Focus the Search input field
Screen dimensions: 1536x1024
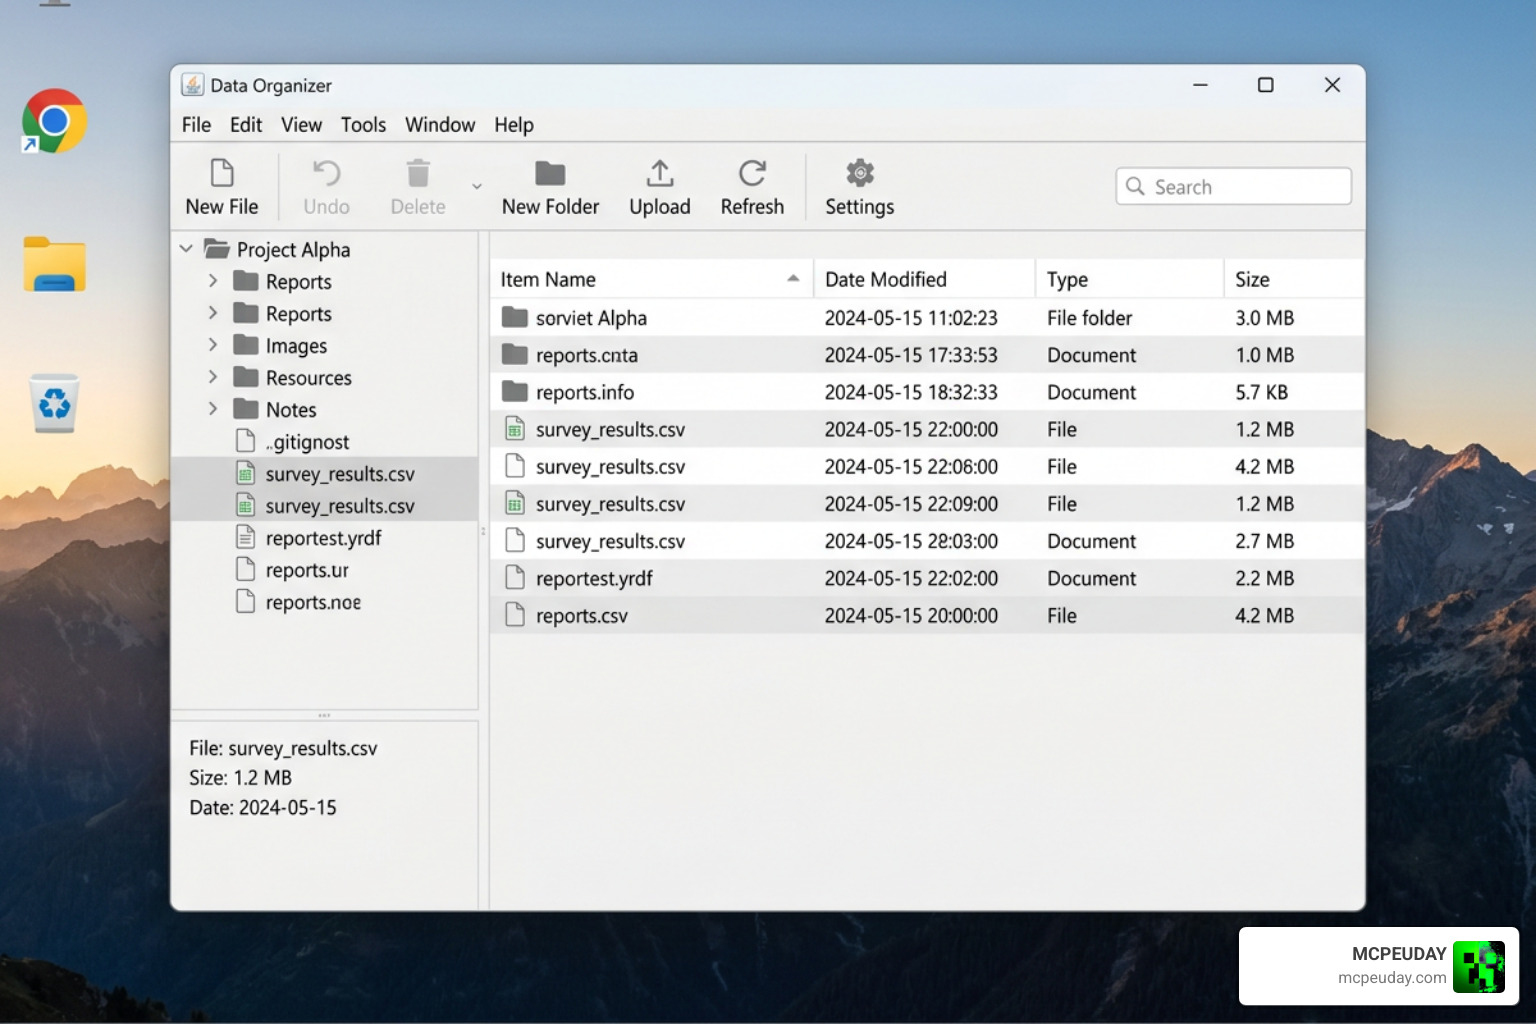1234,186
